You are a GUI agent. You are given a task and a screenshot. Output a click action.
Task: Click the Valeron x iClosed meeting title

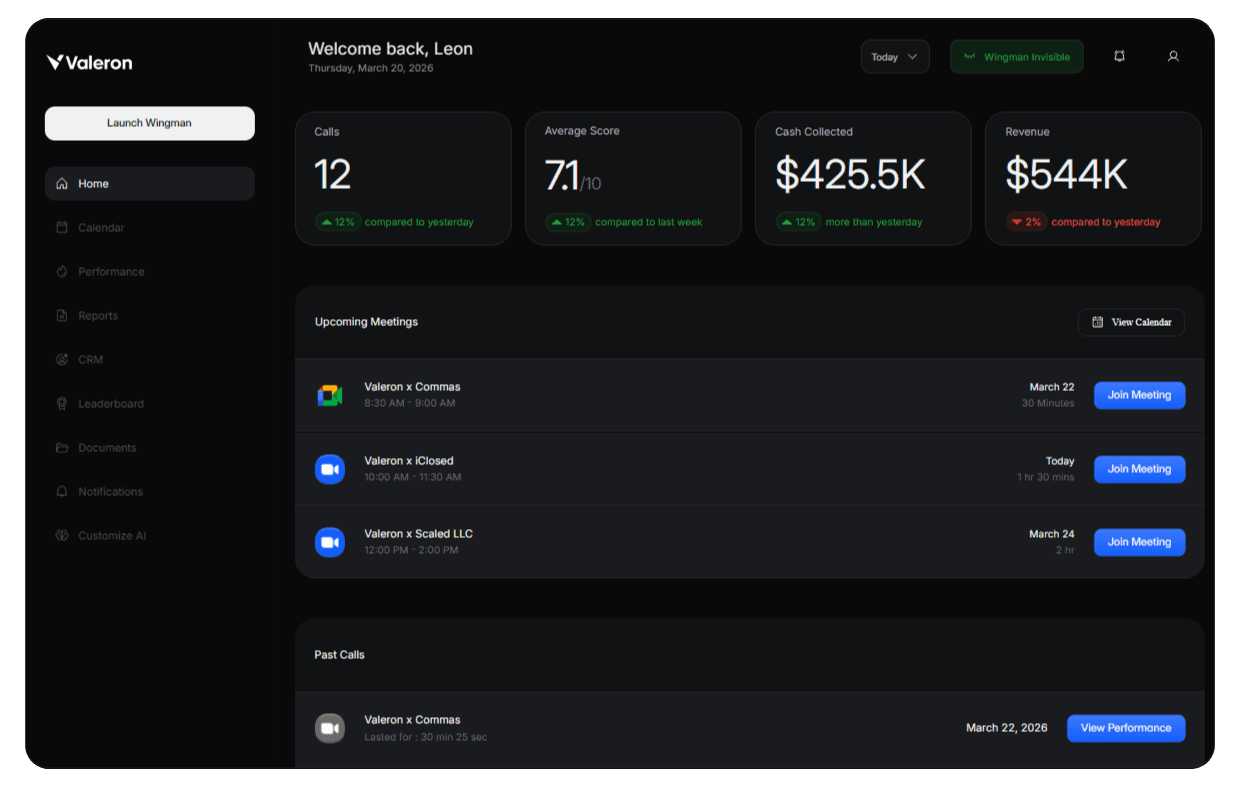tap(409, 461)
